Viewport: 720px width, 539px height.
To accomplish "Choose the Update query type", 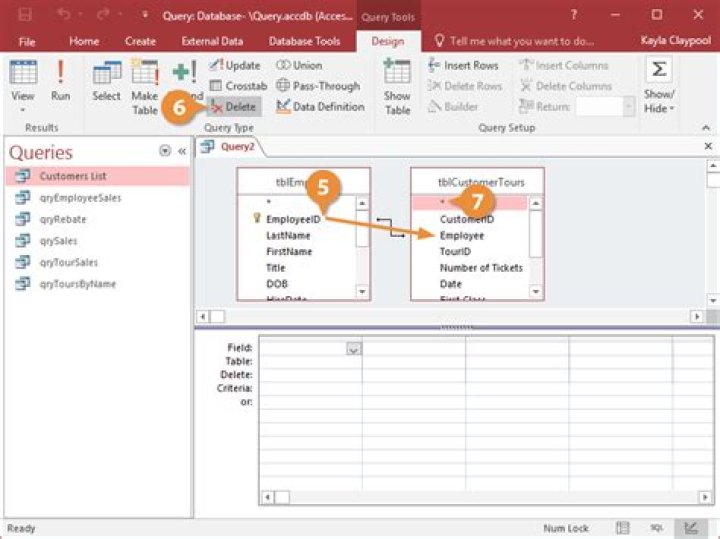I will 235,66.
